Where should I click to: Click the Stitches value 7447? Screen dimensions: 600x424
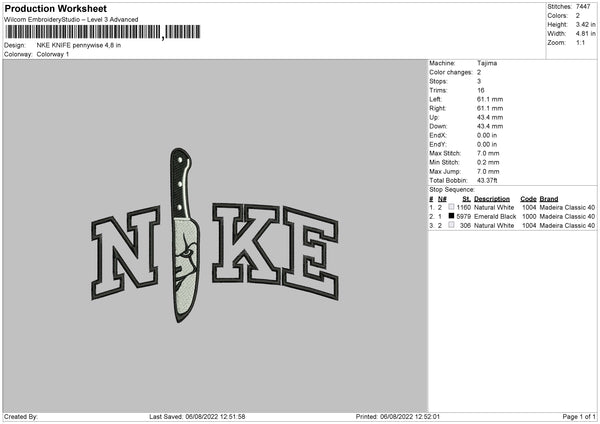click(x=583, y=7)
